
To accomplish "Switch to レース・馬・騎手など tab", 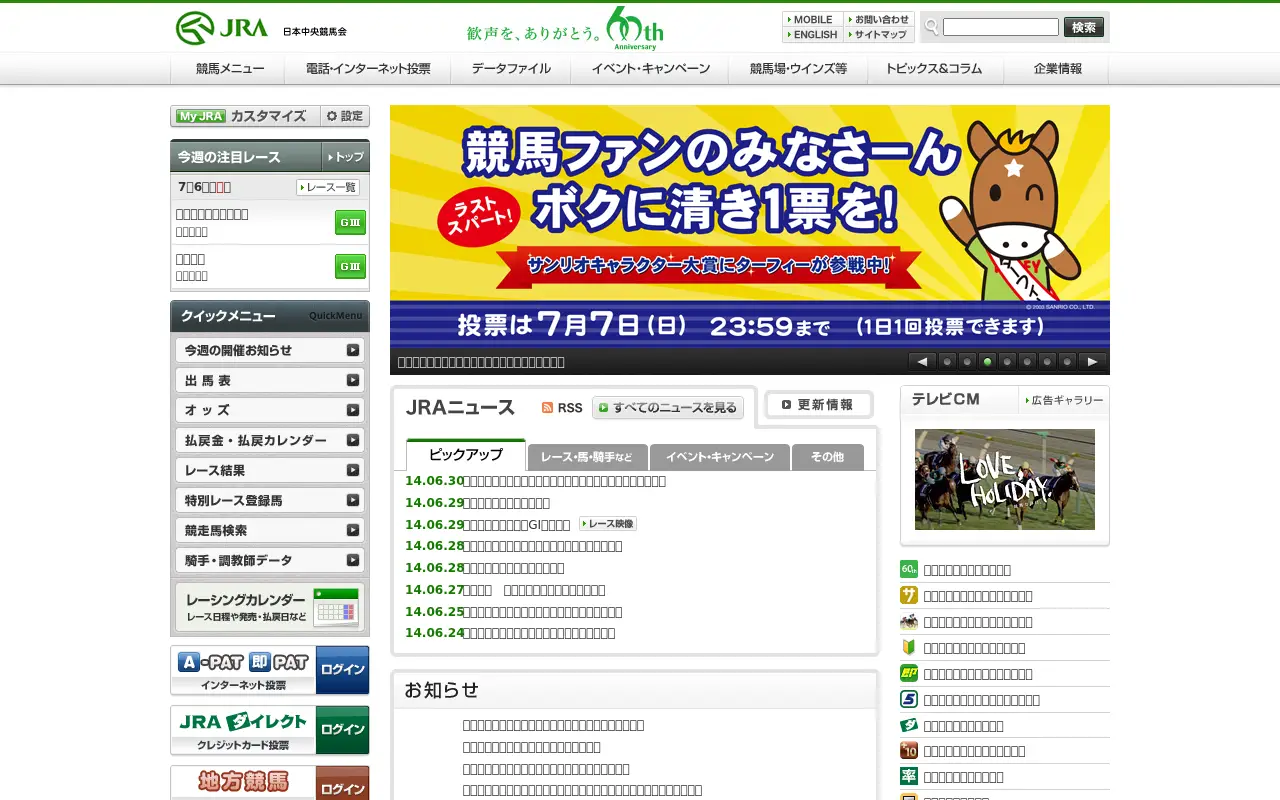I will tap(587, 457).
